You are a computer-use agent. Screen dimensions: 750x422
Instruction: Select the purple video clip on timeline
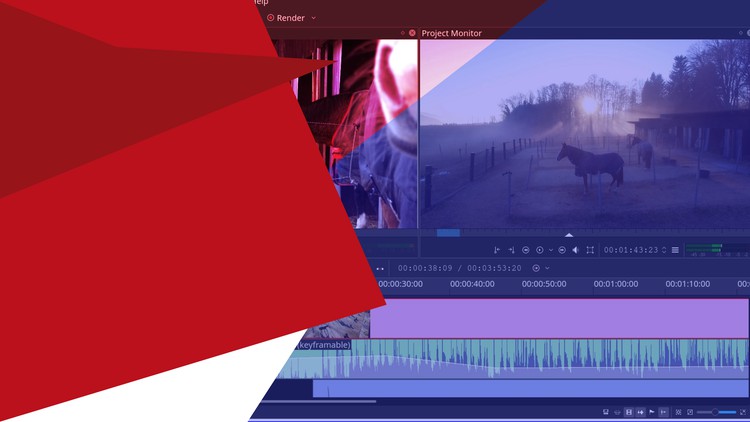559,318
